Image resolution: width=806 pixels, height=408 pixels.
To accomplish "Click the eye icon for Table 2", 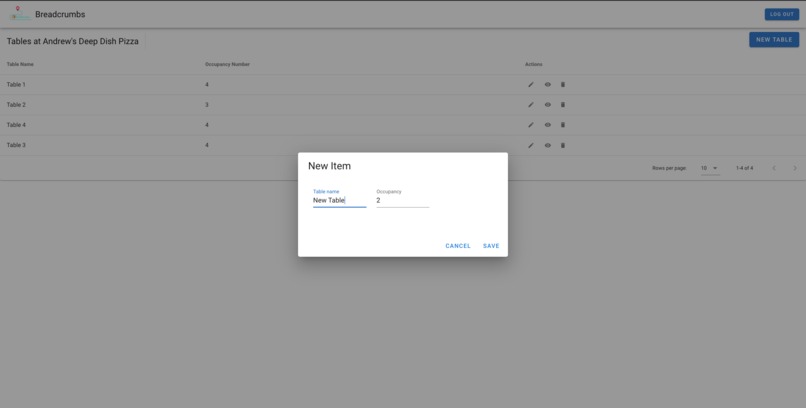I will [x=547, y=104].
